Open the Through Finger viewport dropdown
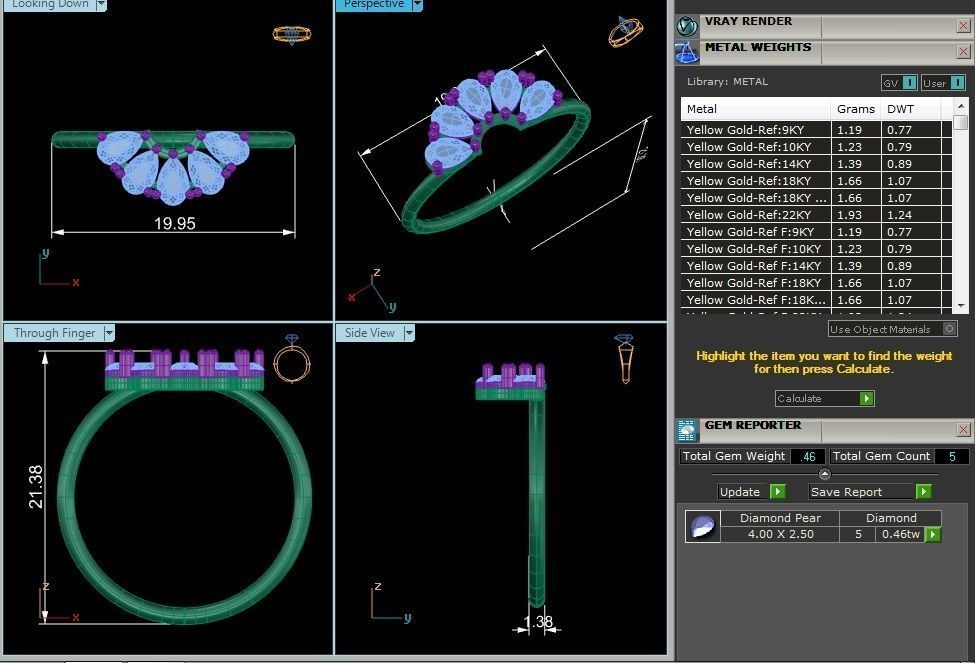Image resolution: width=975 pixels, height=663 pixels. (x=110, y=333)
